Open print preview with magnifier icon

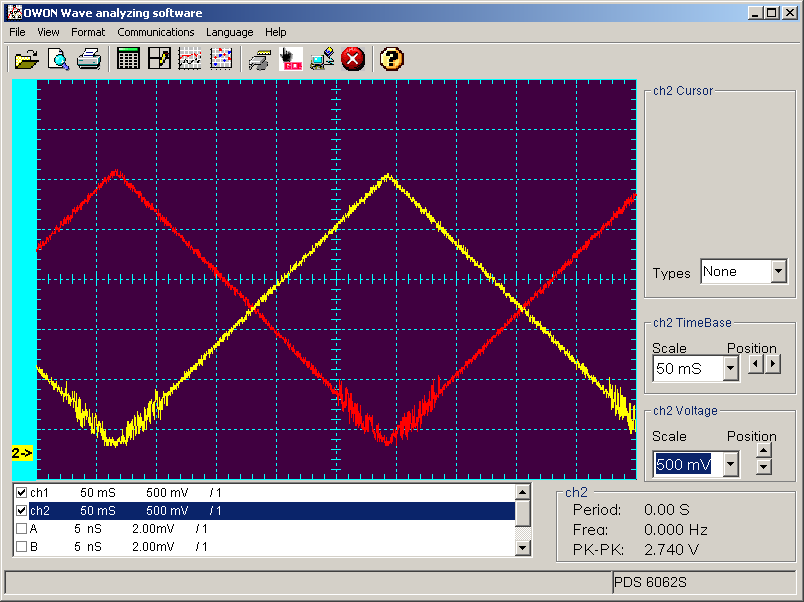pyautogui.click(x=58, y=59)
